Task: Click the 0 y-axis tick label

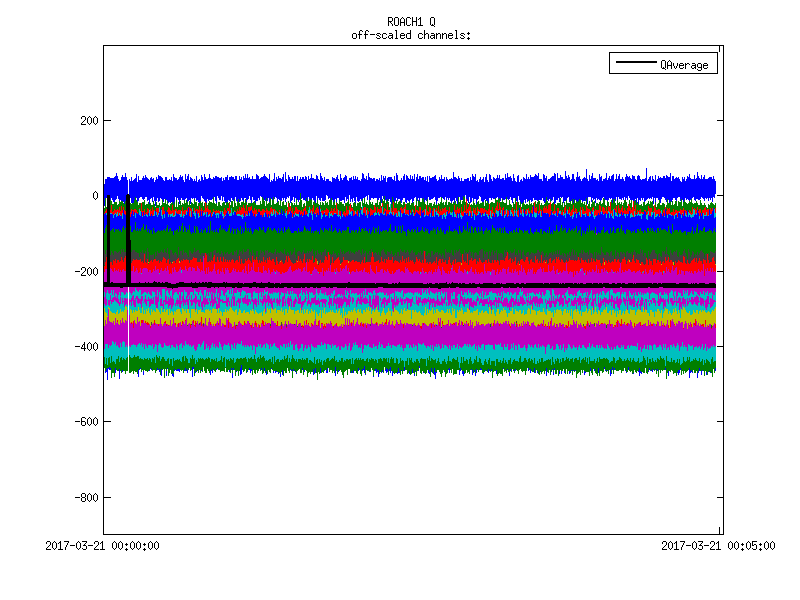Action: [92, 196]
